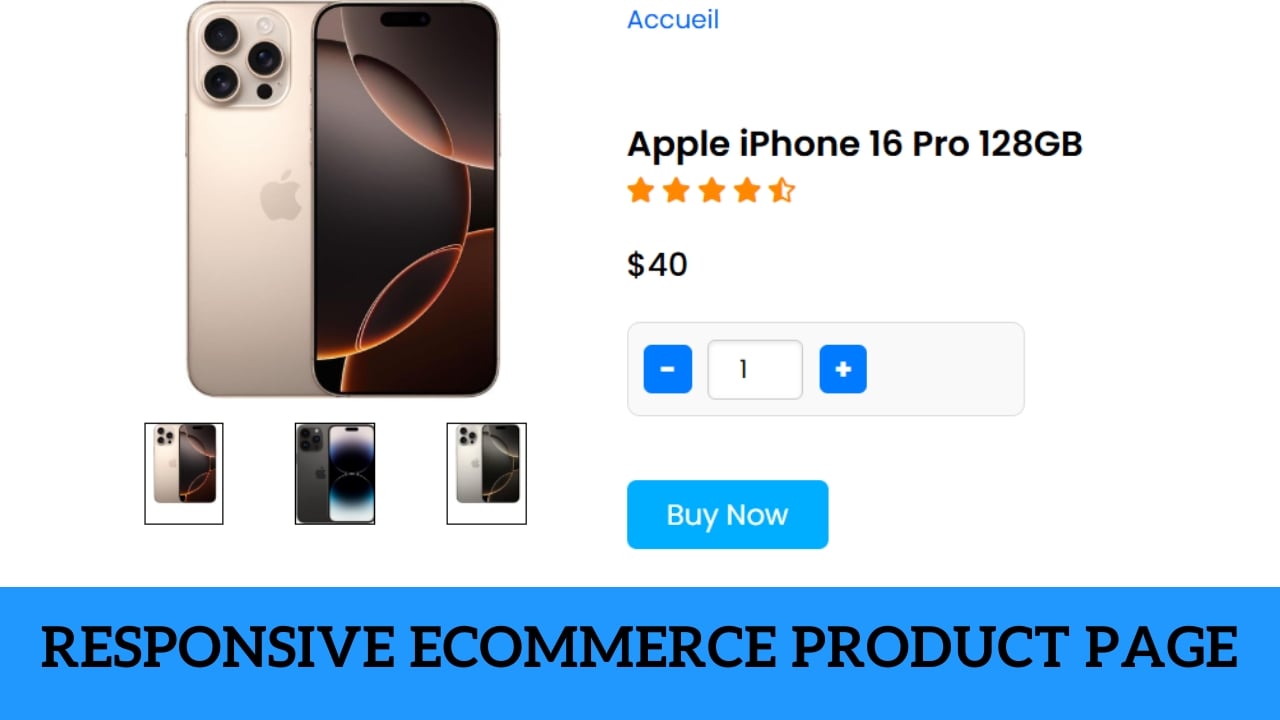
Task: Click the Apple logo on phone back
Action: tap(281, 195)
